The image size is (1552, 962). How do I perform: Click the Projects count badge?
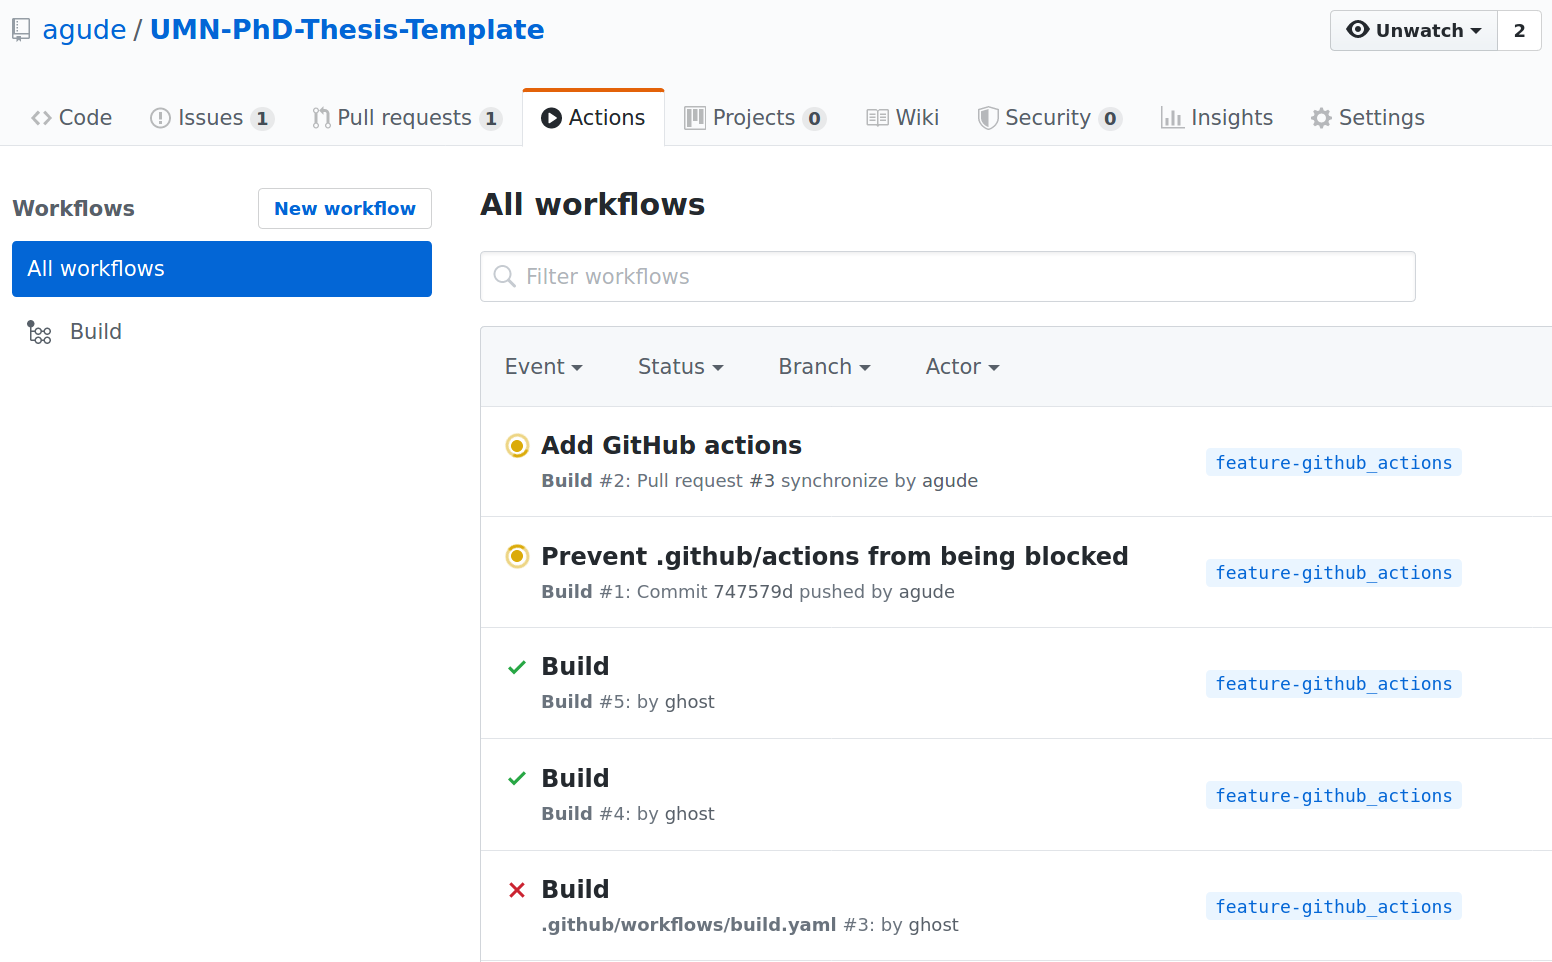[814, 119]
